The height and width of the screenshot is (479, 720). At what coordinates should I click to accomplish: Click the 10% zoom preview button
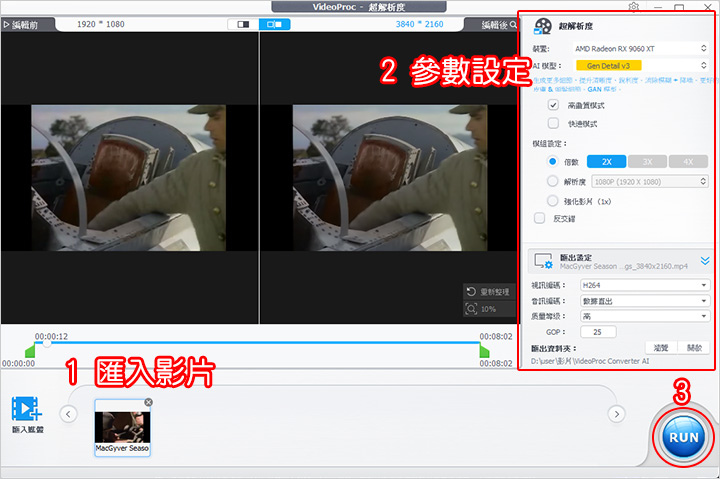pos(489,309)
